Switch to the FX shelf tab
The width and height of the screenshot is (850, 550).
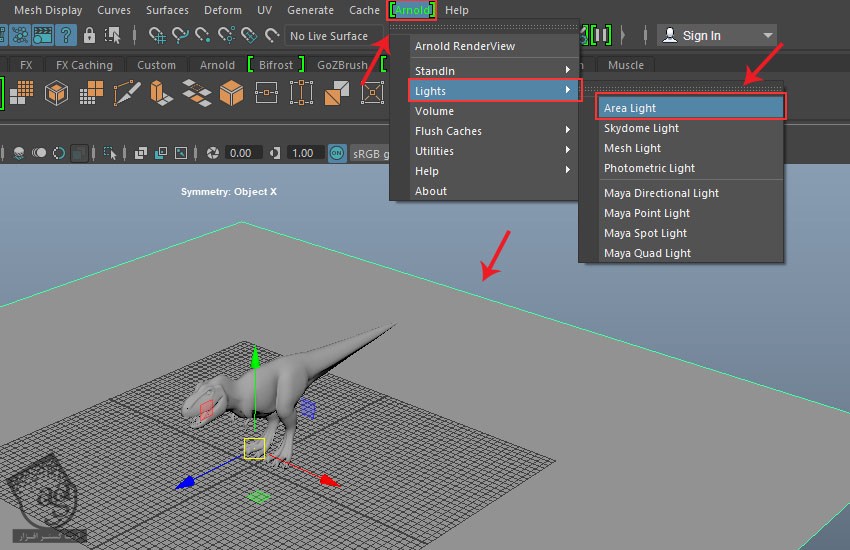click(x=25, y=65)
